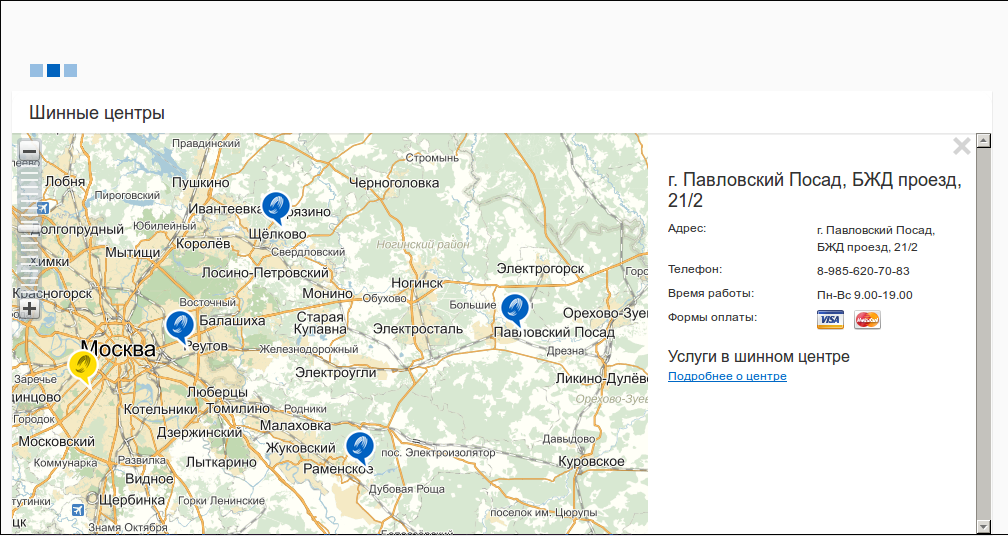Screen dimensions: 1008x536
Task: Click the map zoom out minus button
Action: tap(30, 152)
